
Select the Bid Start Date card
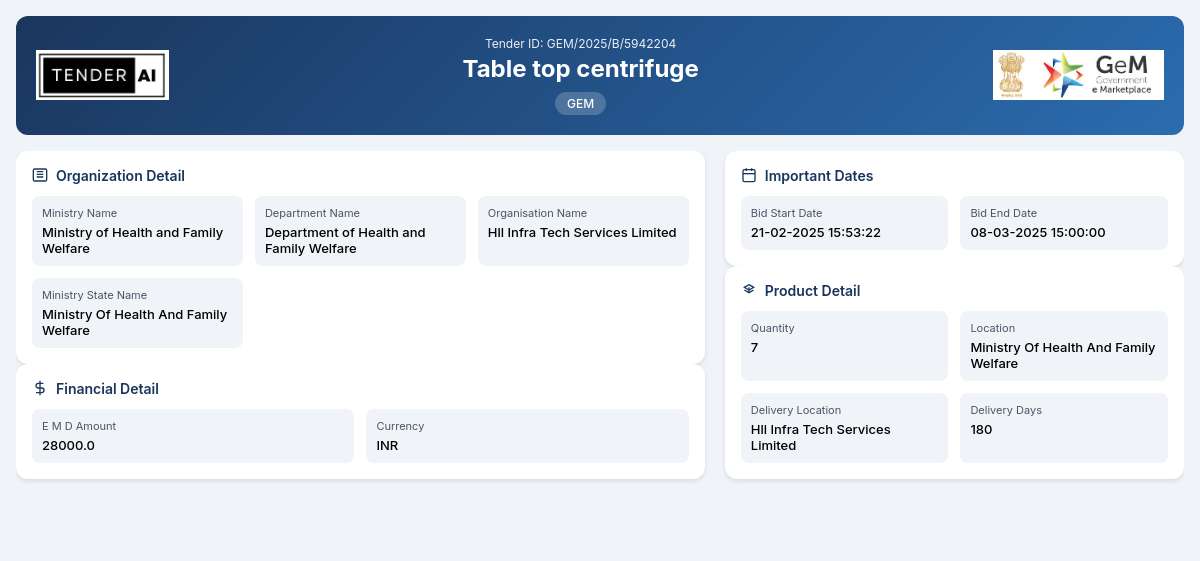(x=844, y=223)
